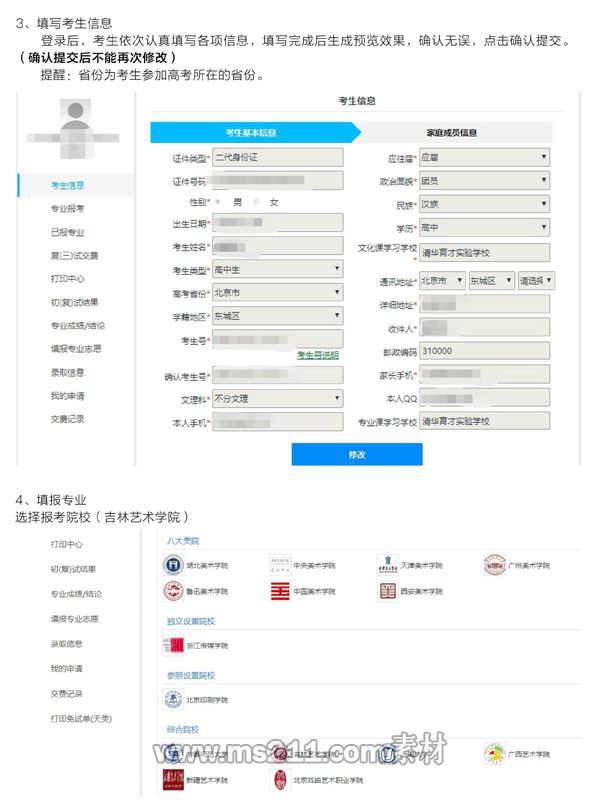
Task: Click the 邮政编码 input field
Action: click(483, 351)
